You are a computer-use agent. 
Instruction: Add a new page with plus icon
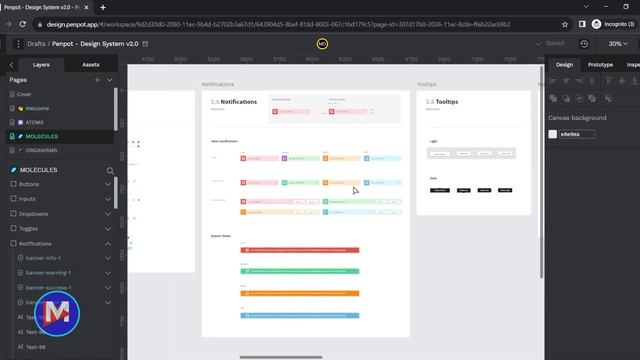point(97,80)
